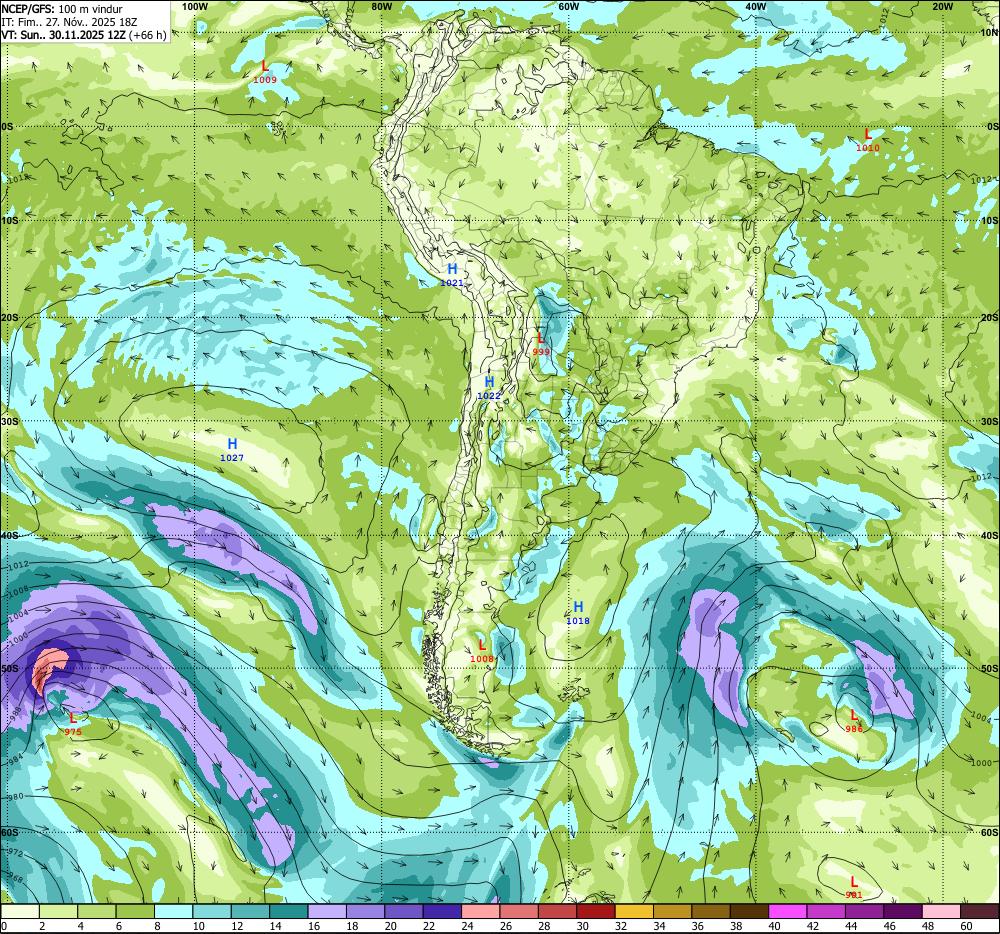Select the 16–18 lavender legend swatch

click(327, 912)
